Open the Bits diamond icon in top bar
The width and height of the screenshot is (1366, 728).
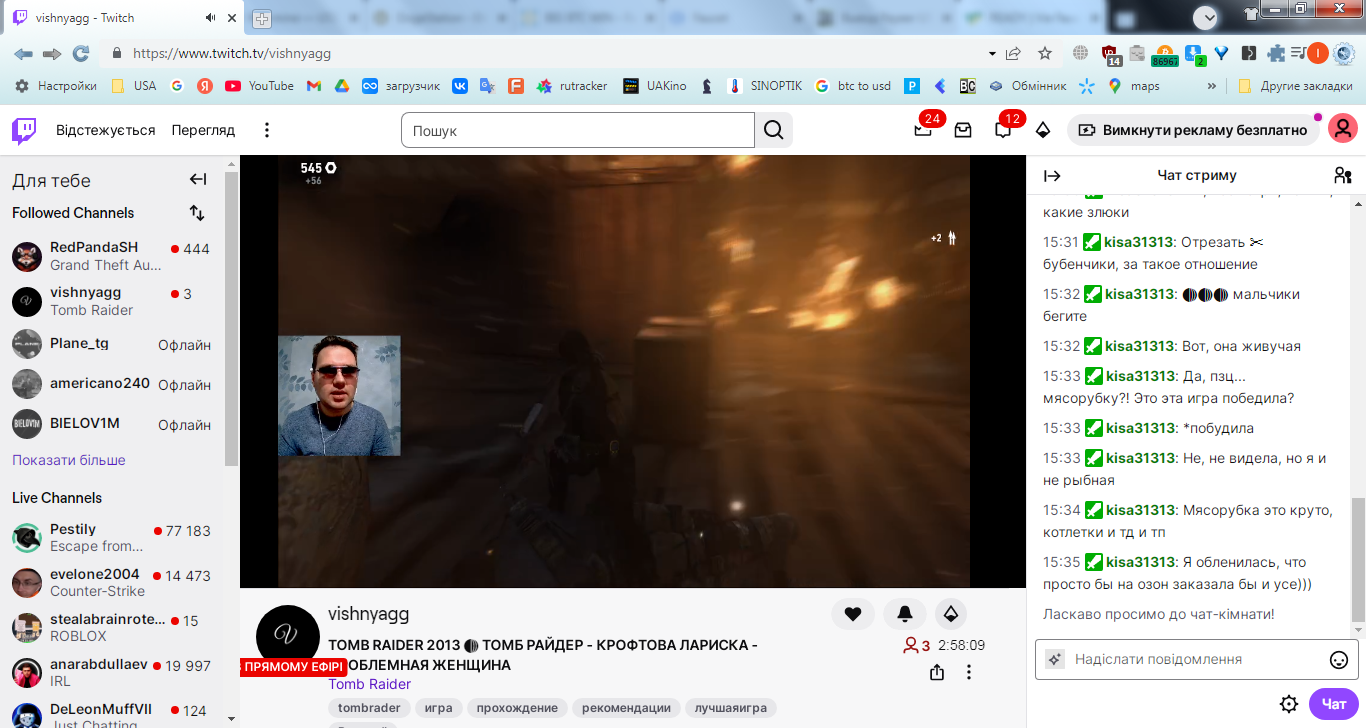(x=1043, y=130)
